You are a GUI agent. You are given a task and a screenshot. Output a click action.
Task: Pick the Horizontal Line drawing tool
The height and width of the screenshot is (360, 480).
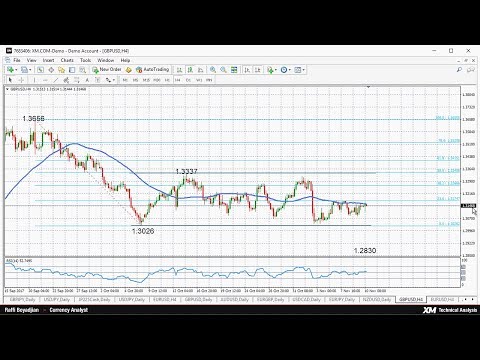point(45,80)
